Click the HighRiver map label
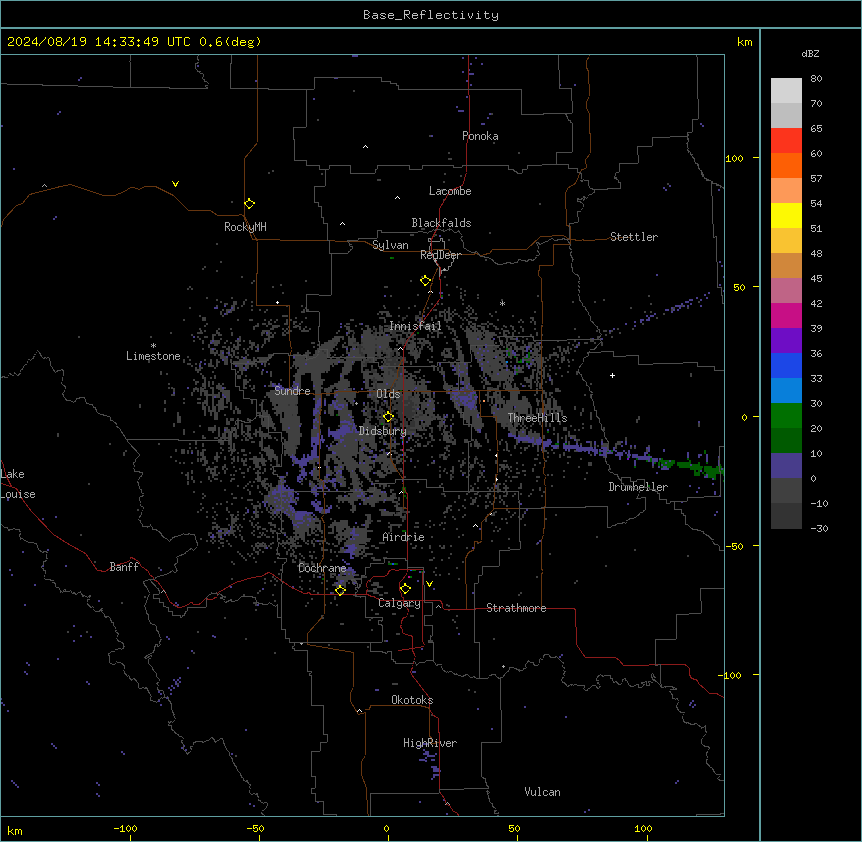This screenshot has height=842, width=862. point(430,743)
